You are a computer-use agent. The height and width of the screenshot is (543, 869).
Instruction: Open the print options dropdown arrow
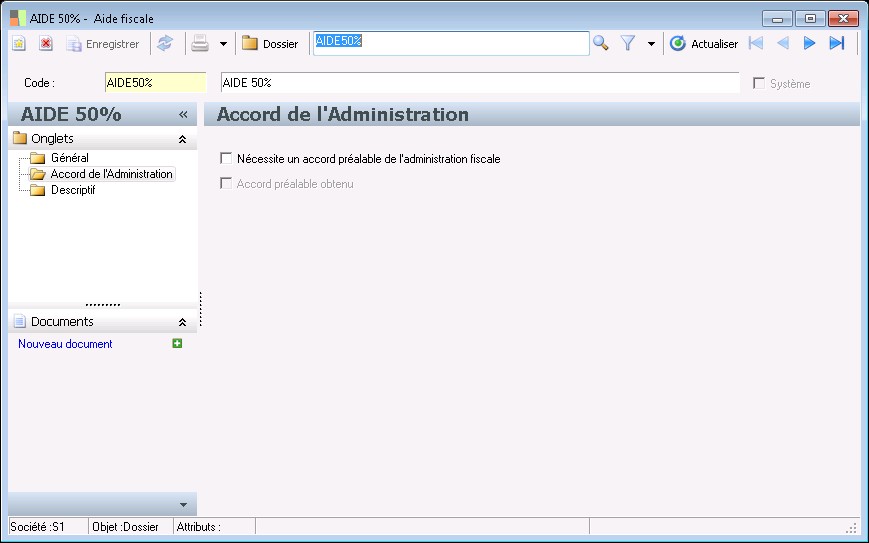(x=223, y=44)
